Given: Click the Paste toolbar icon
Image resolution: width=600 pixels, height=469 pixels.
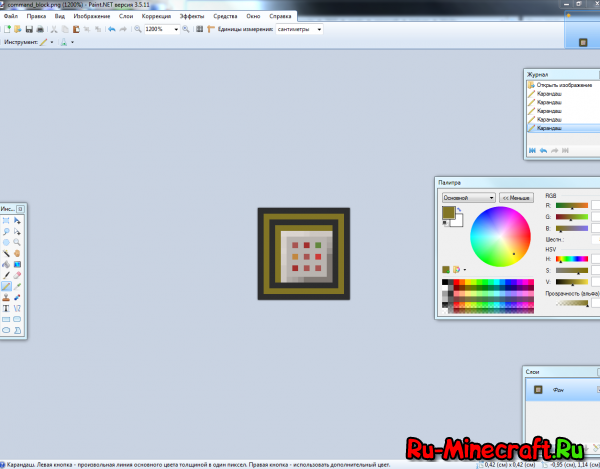Looking at the screenshot, I should tap(76, 29).
